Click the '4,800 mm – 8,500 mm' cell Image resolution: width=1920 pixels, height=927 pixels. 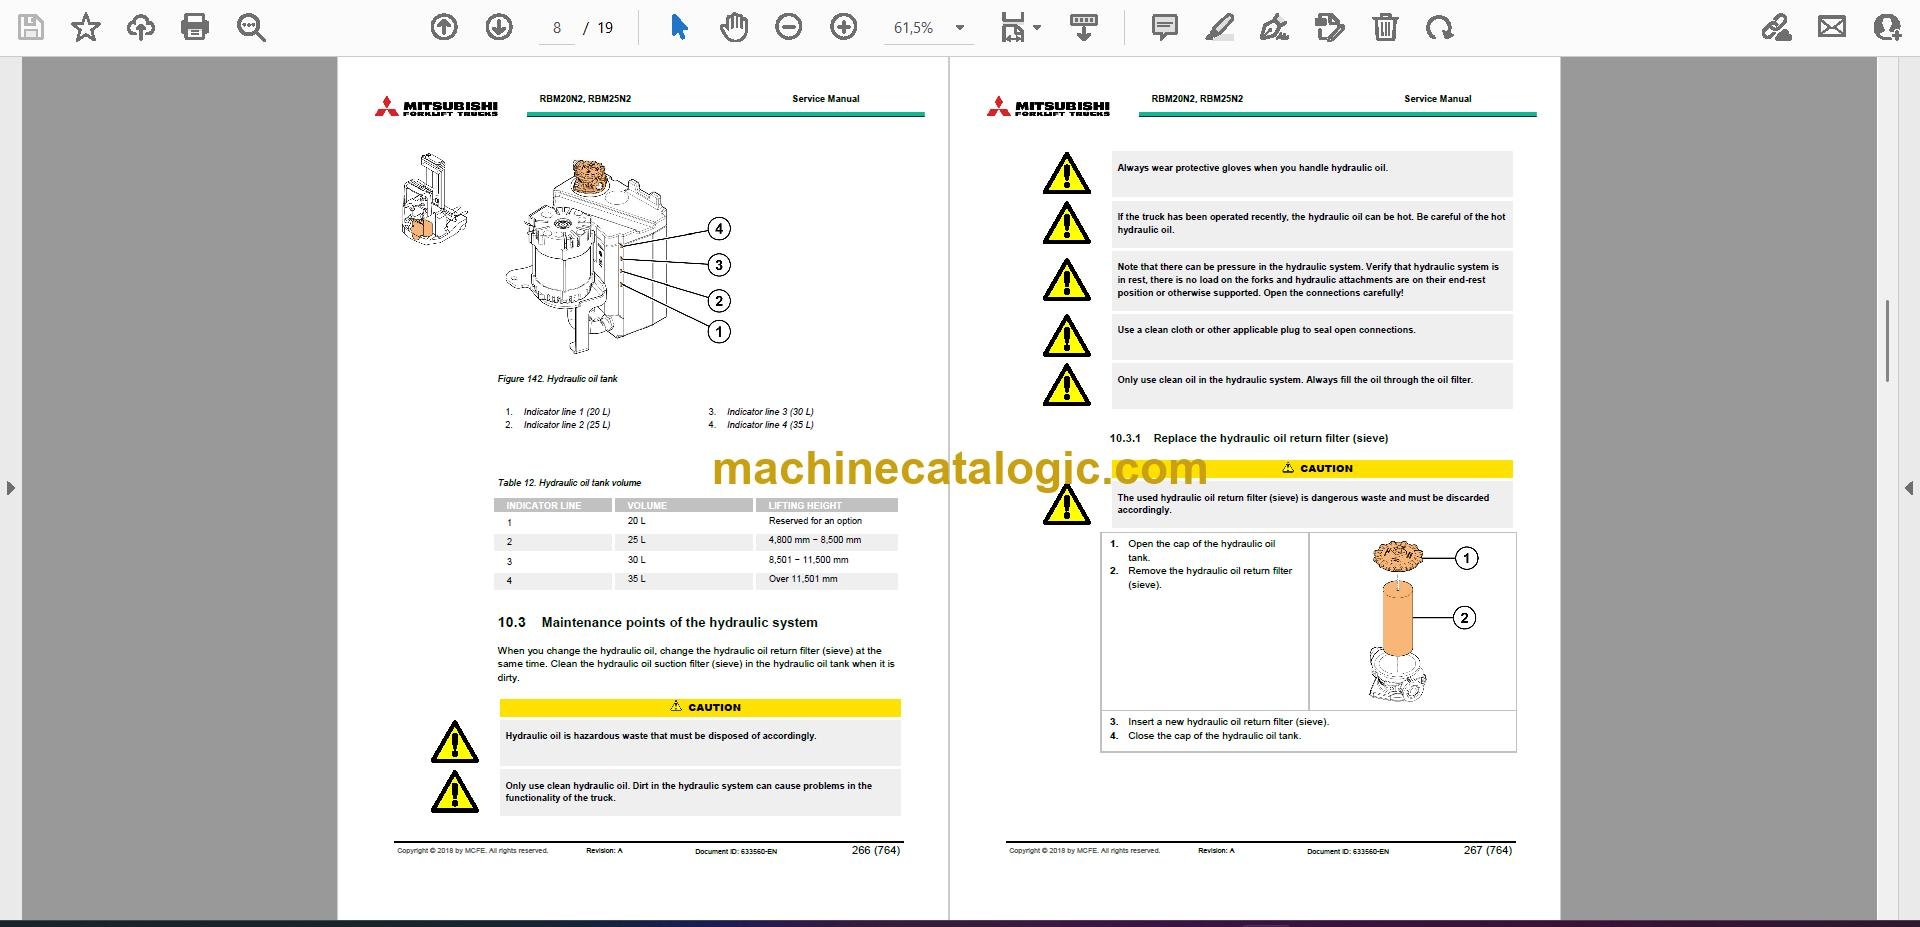tap(814, 540)
